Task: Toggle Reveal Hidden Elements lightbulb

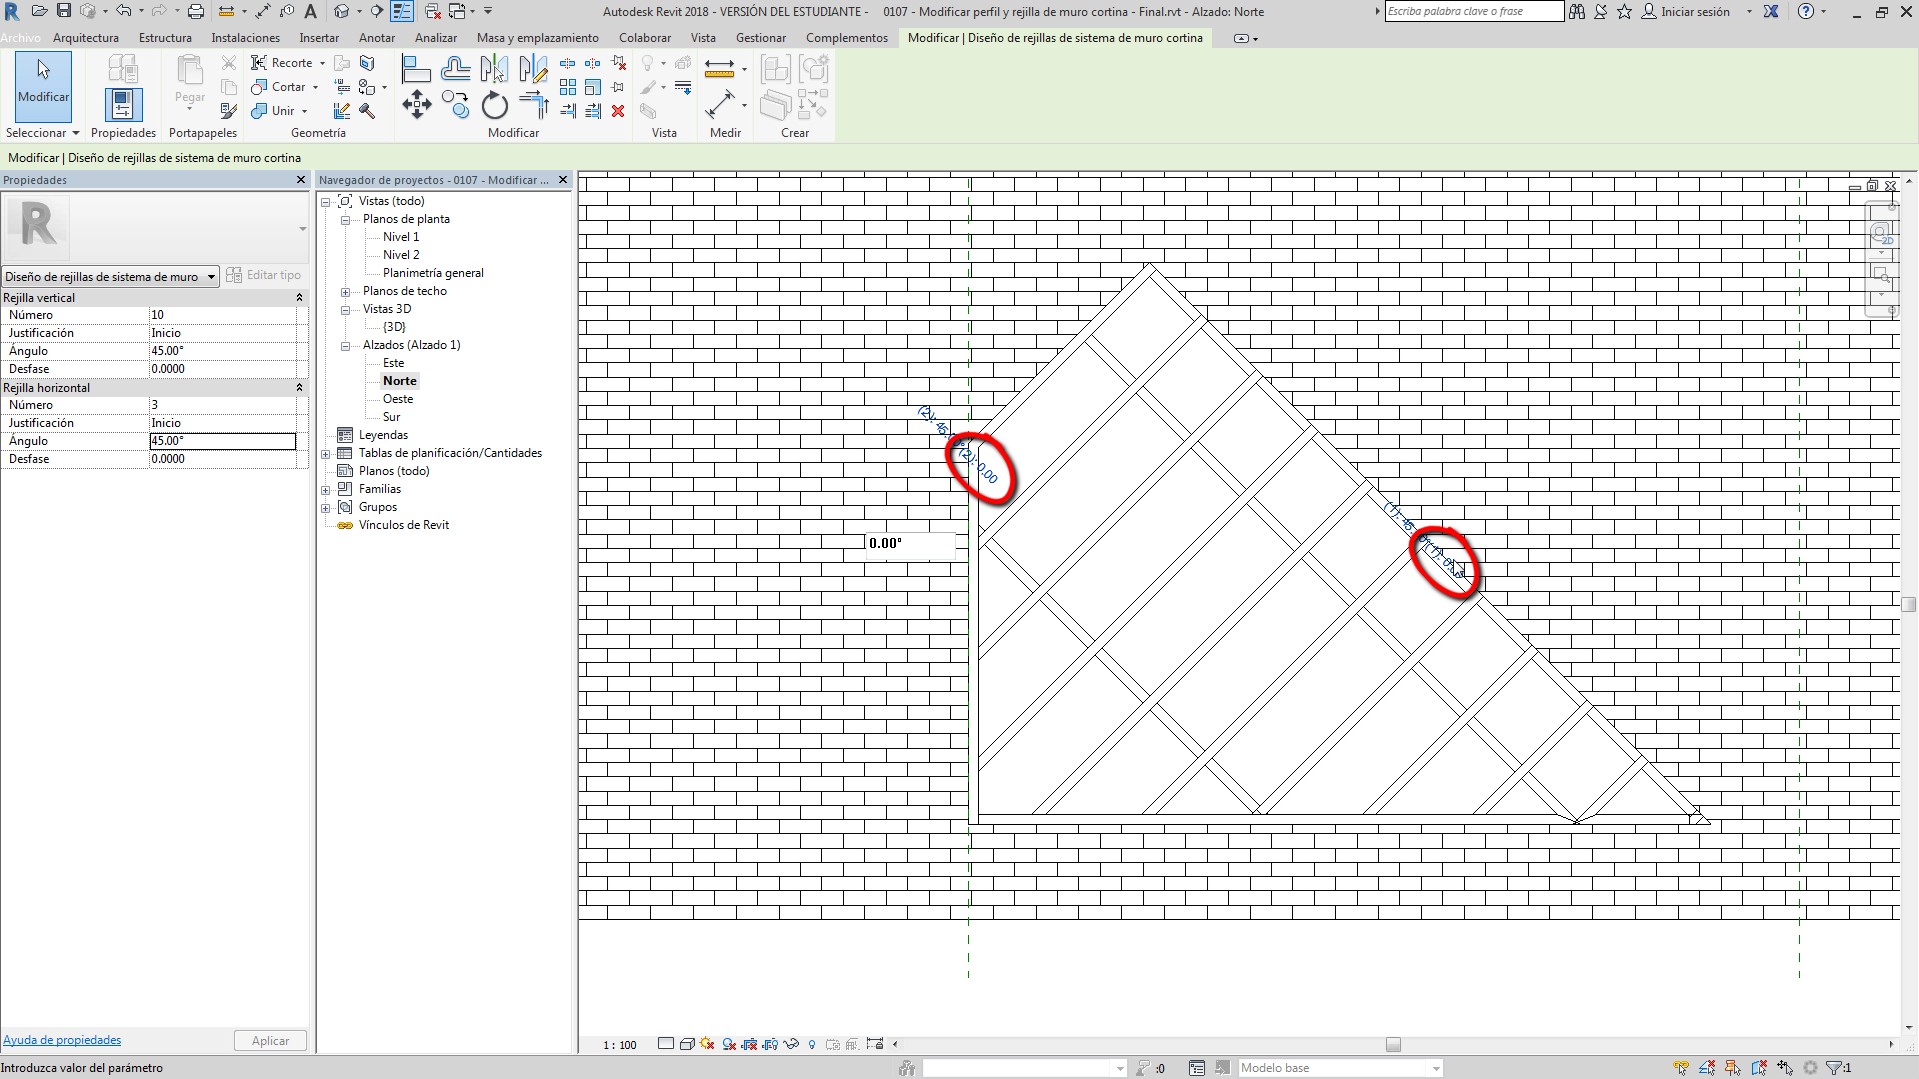Action: point(812,1044)
